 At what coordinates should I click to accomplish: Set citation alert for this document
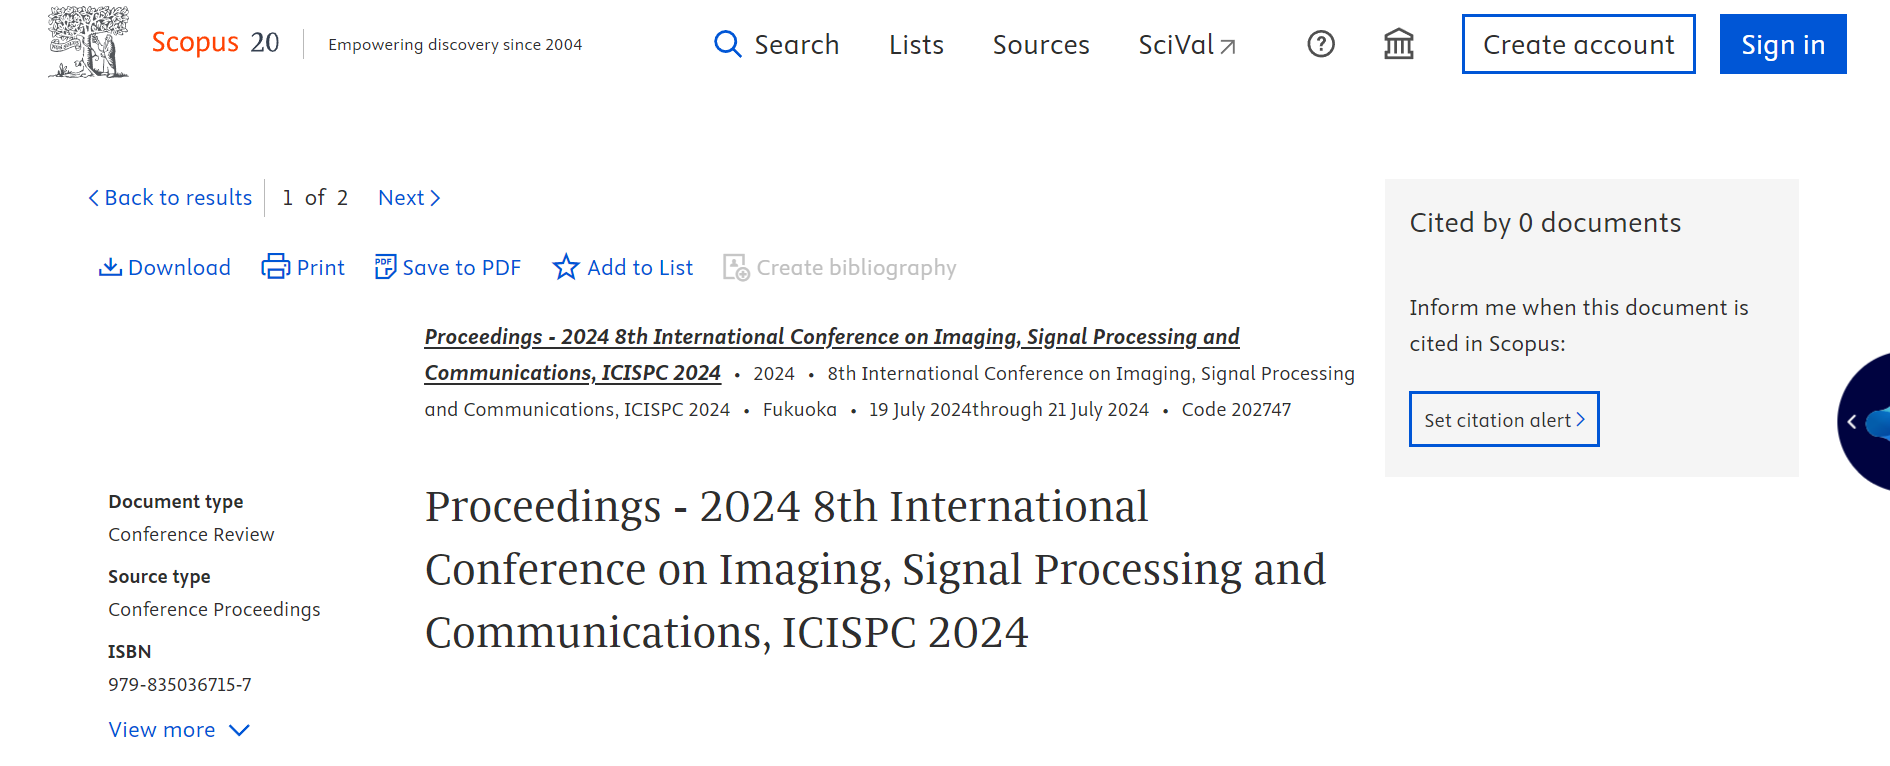pos(1504,419)
